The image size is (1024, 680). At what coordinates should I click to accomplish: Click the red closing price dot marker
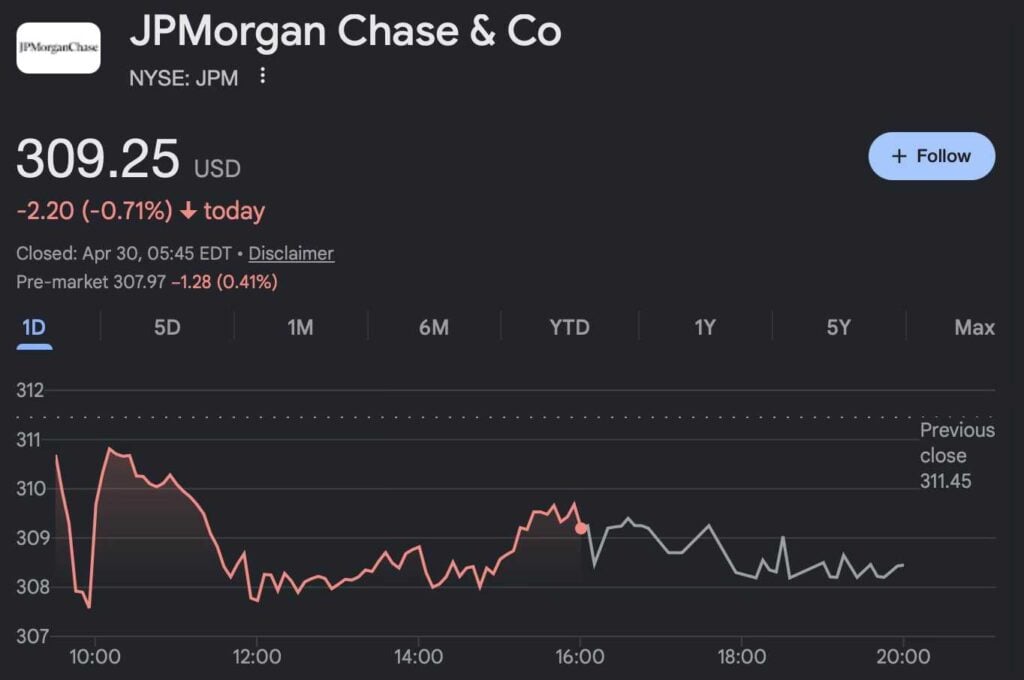581,528
